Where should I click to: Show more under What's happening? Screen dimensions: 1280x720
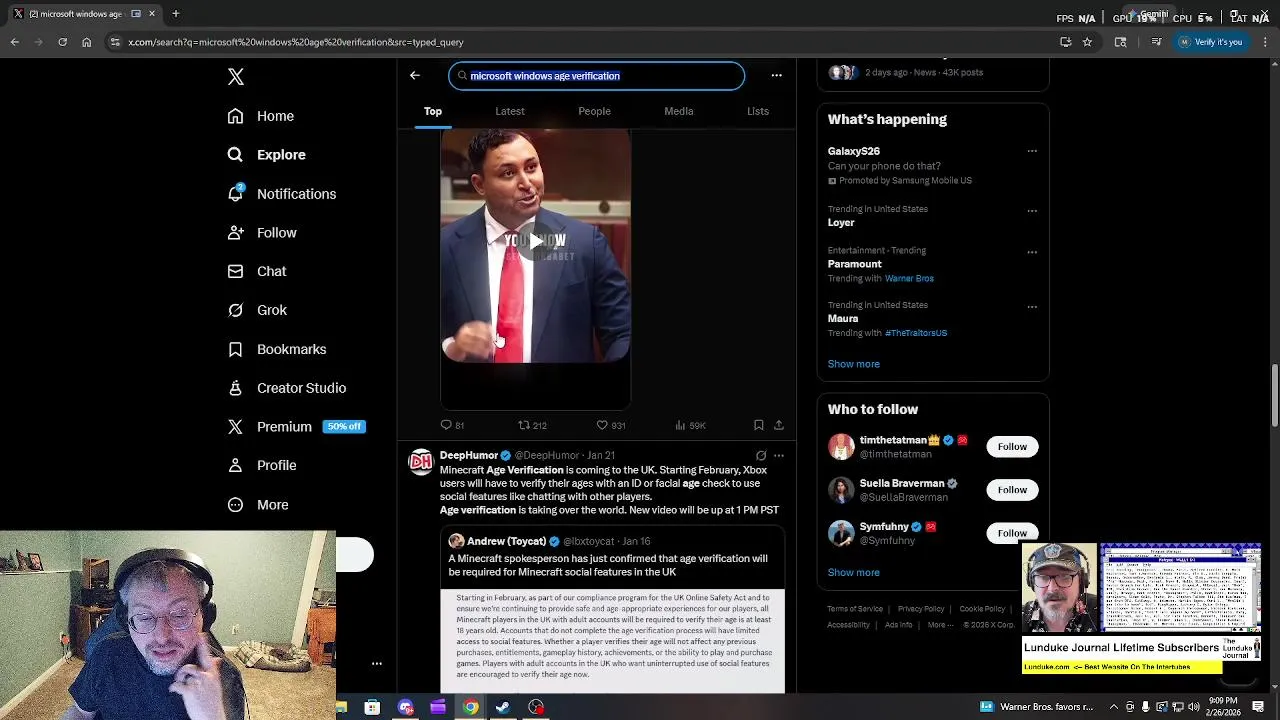coord(853,364)
